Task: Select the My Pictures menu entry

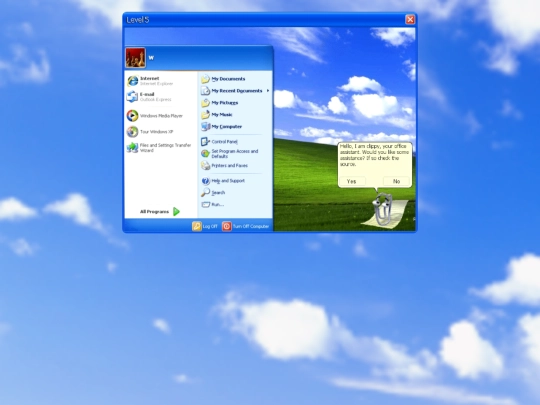Action: pyautogui.click(x=225, y=103)
